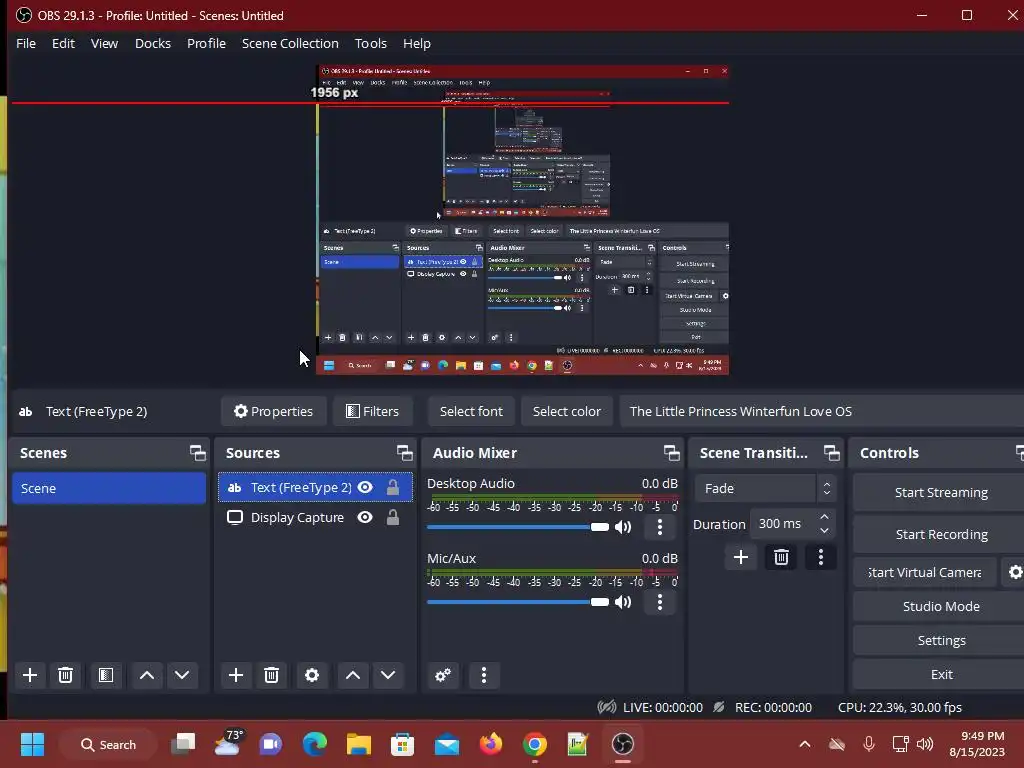Decrease Duration with down stepper arrow
The image size is (1024, 768).
pos(825,531)
